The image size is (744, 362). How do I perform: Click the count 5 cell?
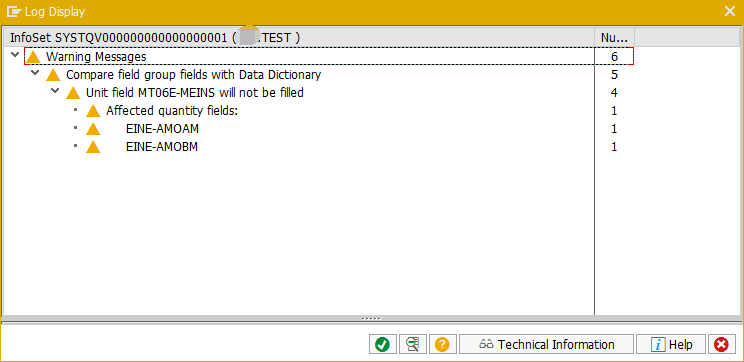pyautogui.click(x=614, y=75)
